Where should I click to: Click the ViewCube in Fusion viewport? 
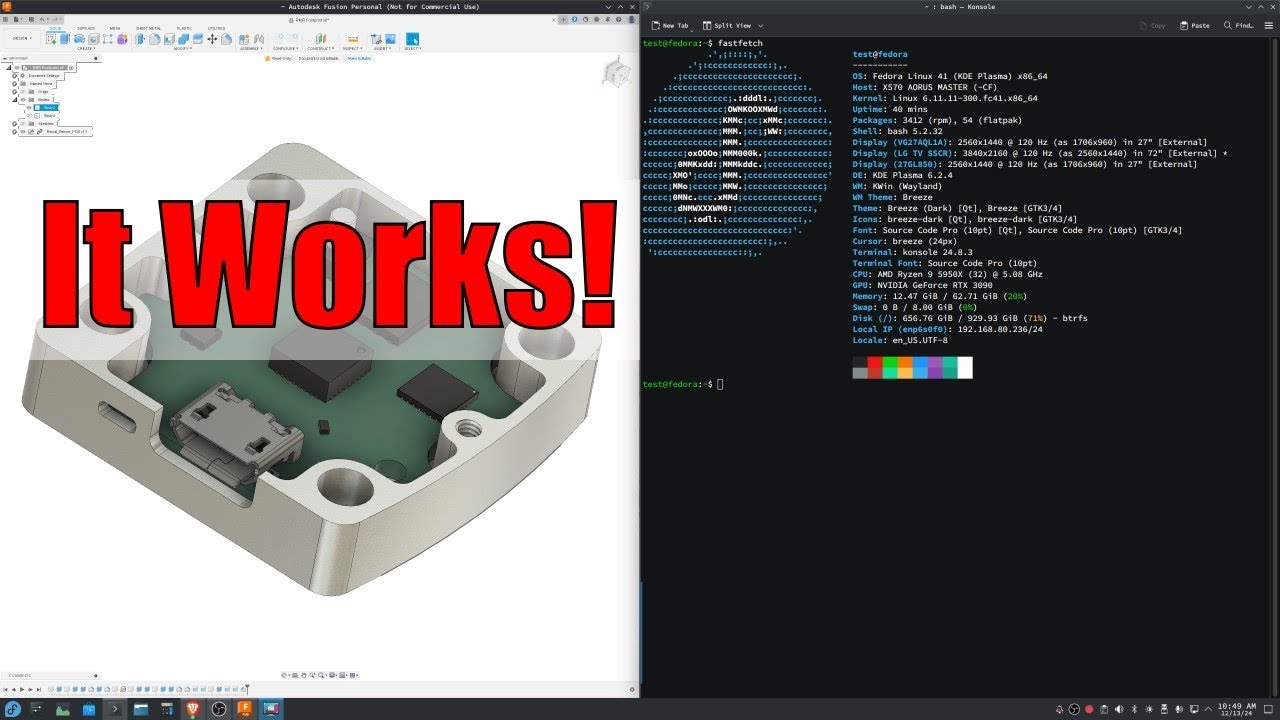point(618,72)
